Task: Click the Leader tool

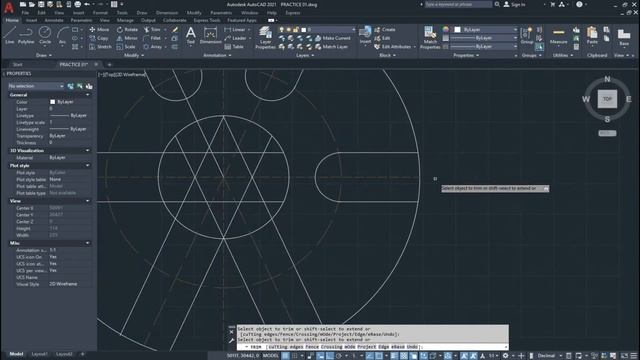Action: (236, 38)
